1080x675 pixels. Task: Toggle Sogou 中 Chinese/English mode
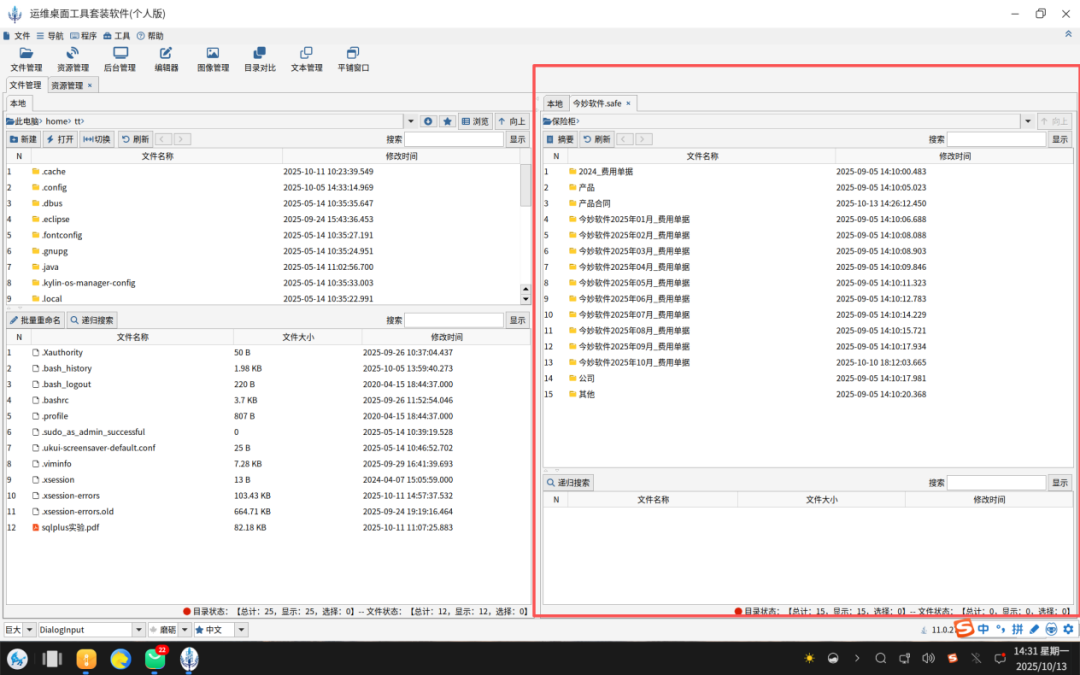coord(983,629)
